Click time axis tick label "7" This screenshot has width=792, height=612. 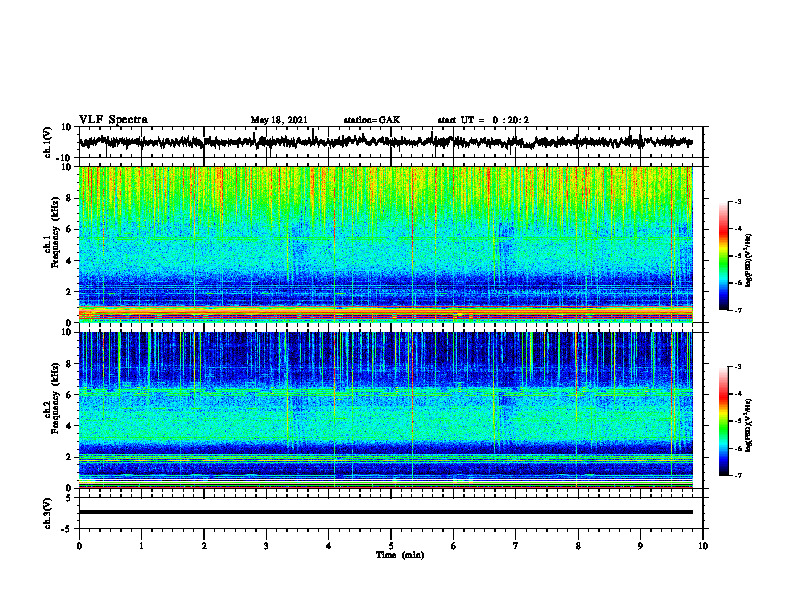click(x=516, y=546)
